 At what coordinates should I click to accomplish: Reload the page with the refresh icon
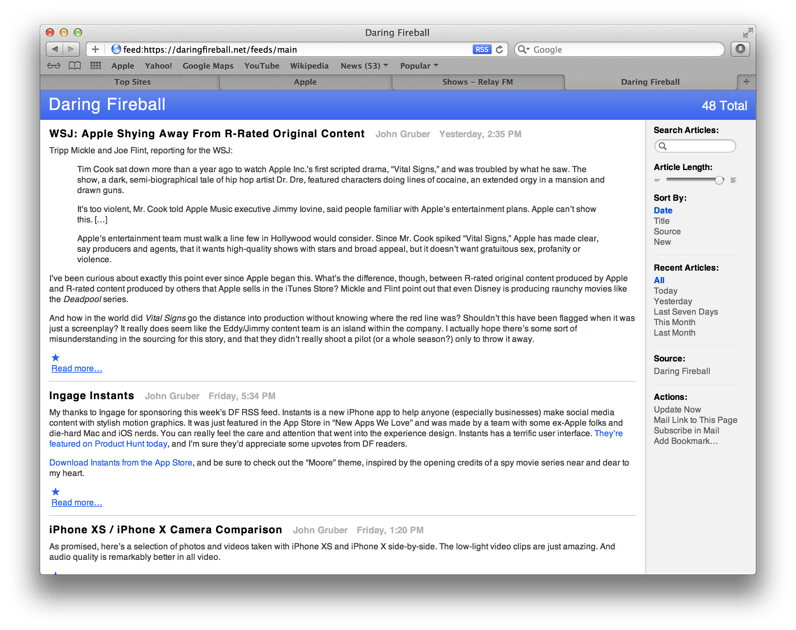tap(500, 49)
